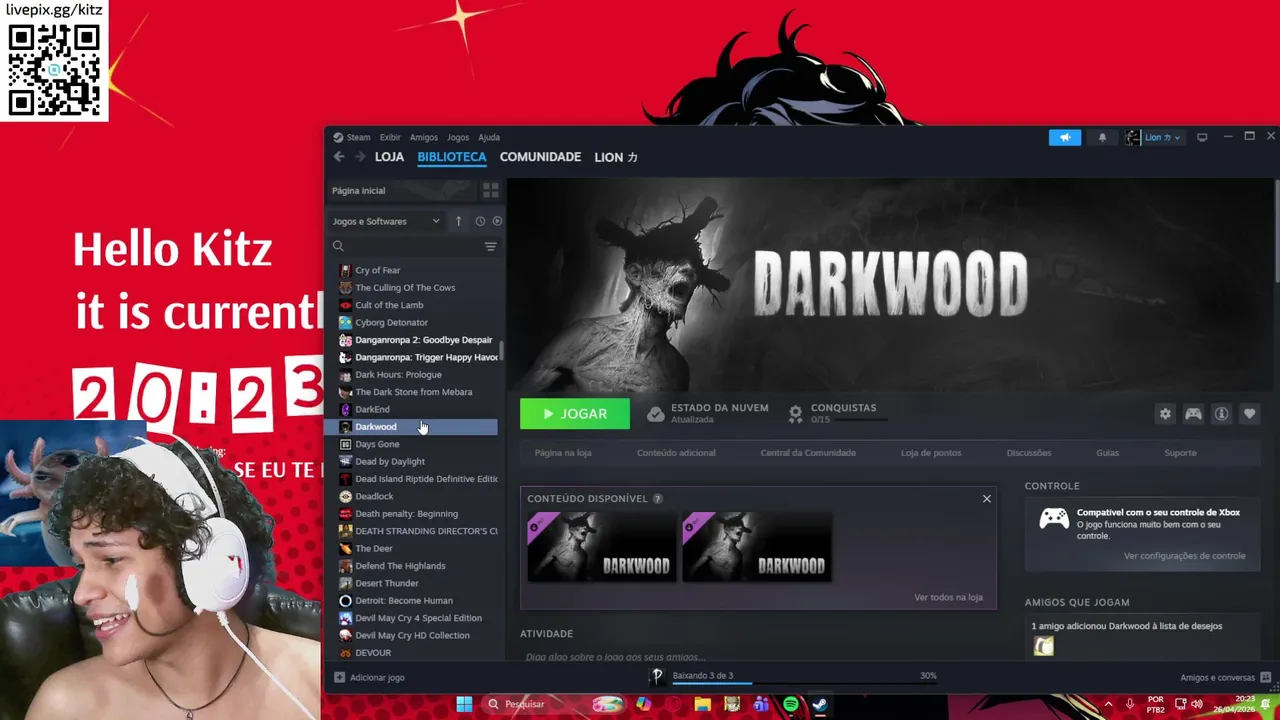Image resolution: width=1280 pixels, height=720 pixels.
Task: Toggle Darkwood favorite heart
Action: (1249, 414)
